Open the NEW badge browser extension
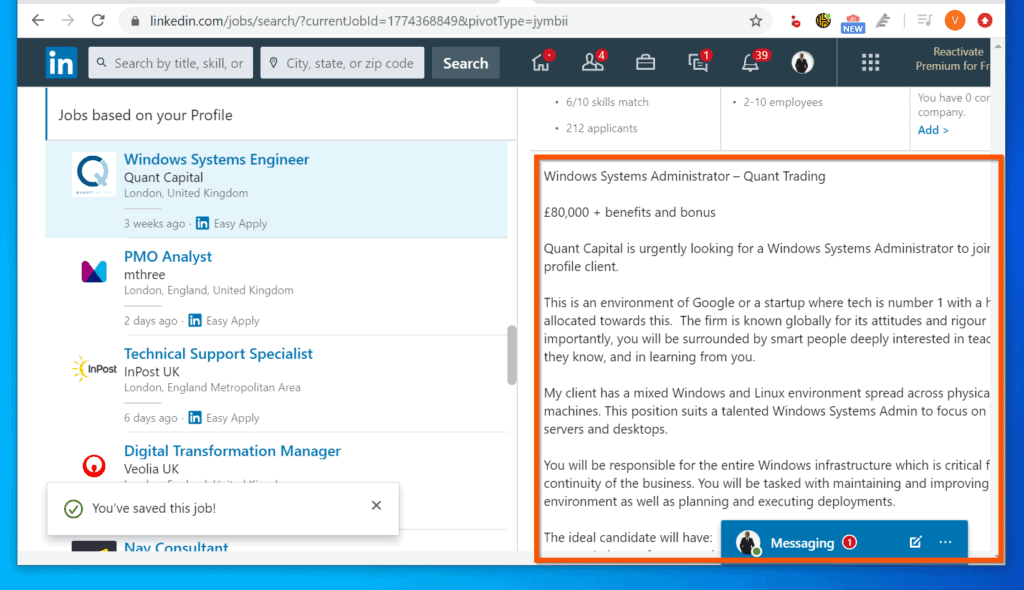This screenshot has width=1024, height=590. [852, 23]
